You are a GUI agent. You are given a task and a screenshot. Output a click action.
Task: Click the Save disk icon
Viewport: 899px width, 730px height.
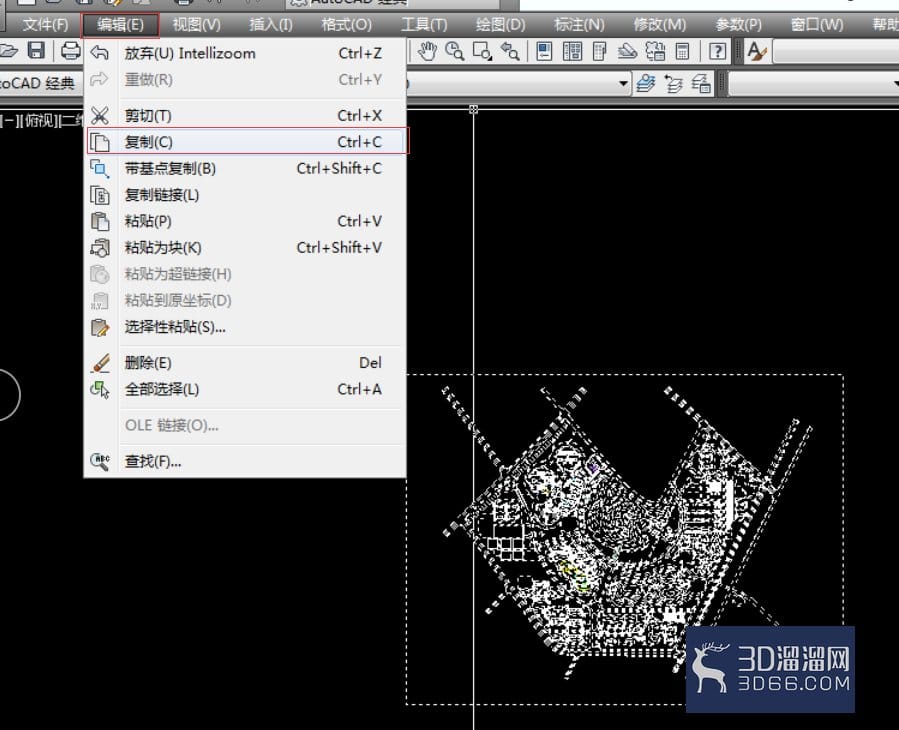click(x=36, y=50)
